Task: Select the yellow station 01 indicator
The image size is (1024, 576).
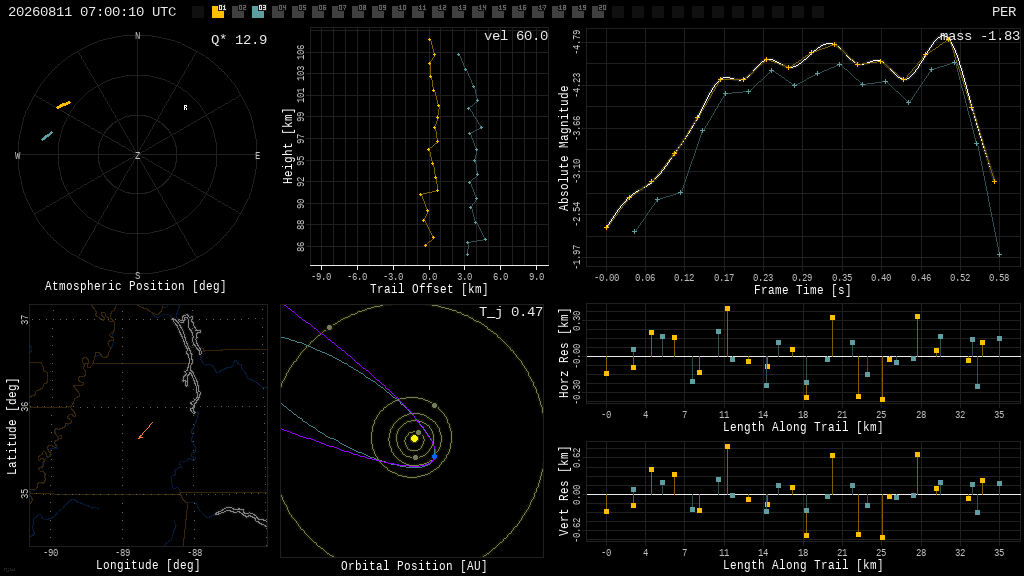Action: point(218,11)
